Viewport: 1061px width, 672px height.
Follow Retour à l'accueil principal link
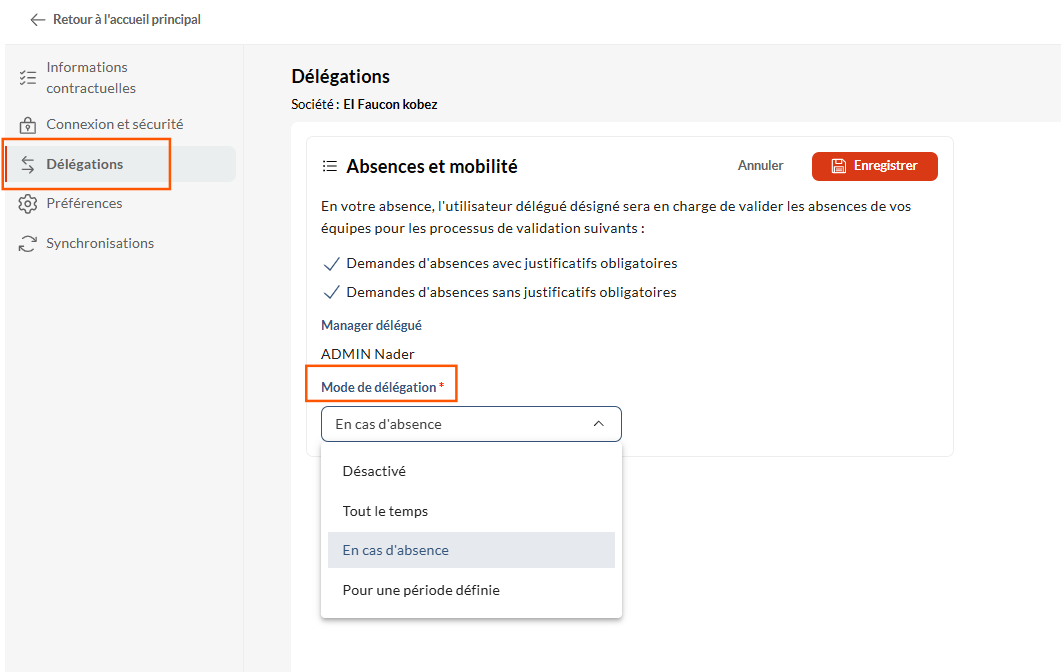[x=126, y=20]
